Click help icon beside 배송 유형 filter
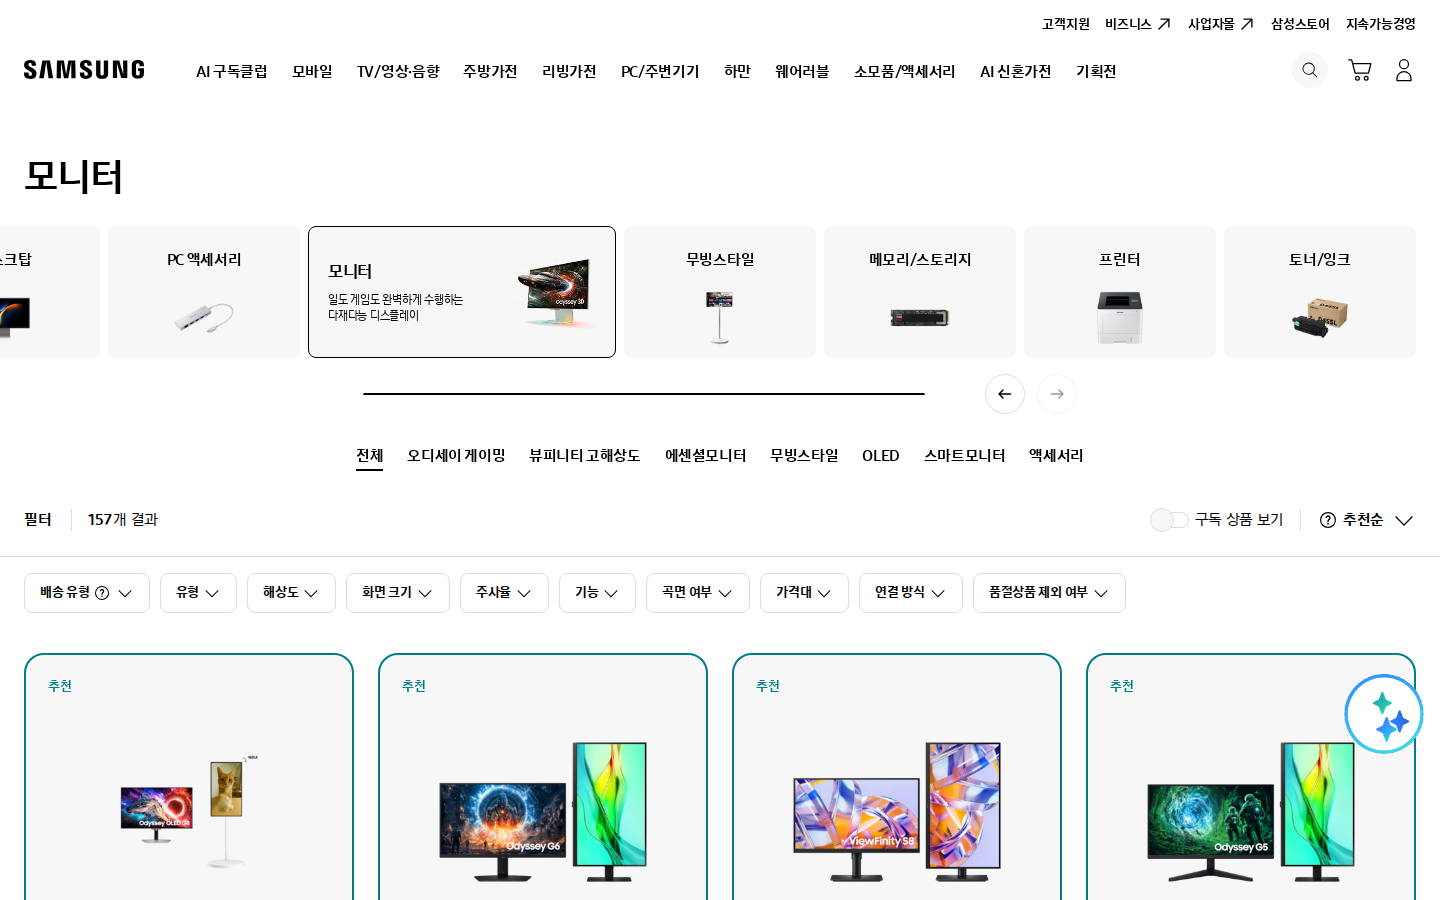 [x=102, y=593]
